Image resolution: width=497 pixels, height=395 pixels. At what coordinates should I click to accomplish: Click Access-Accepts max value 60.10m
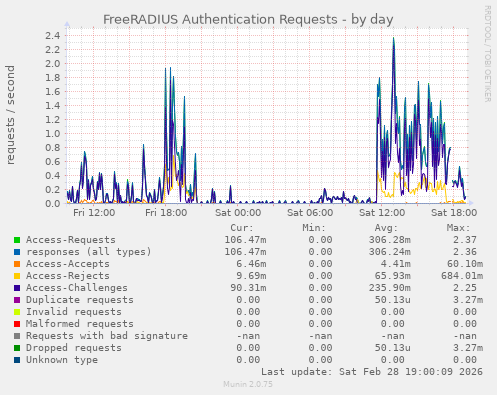[x=465, y=264]
